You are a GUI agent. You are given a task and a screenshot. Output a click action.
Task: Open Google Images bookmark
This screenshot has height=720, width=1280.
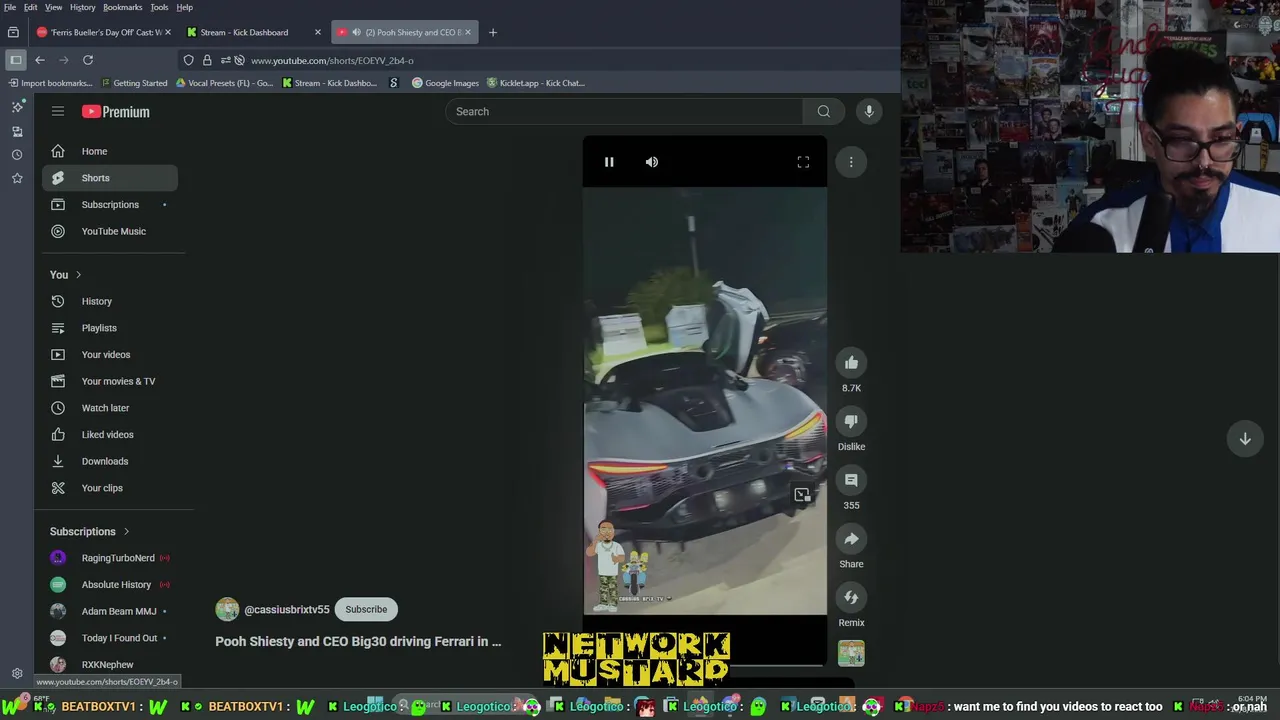(x=445, y=83)
